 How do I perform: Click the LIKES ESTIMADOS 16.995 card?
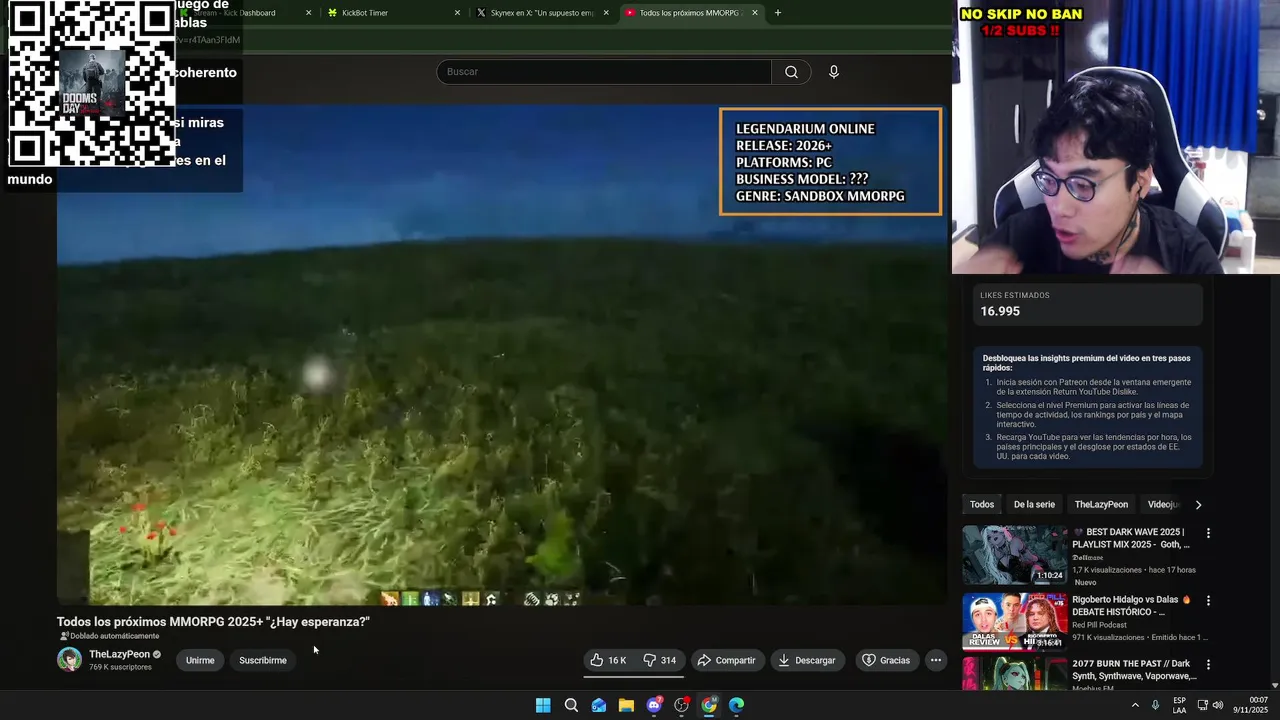(x=1088, y=304)
